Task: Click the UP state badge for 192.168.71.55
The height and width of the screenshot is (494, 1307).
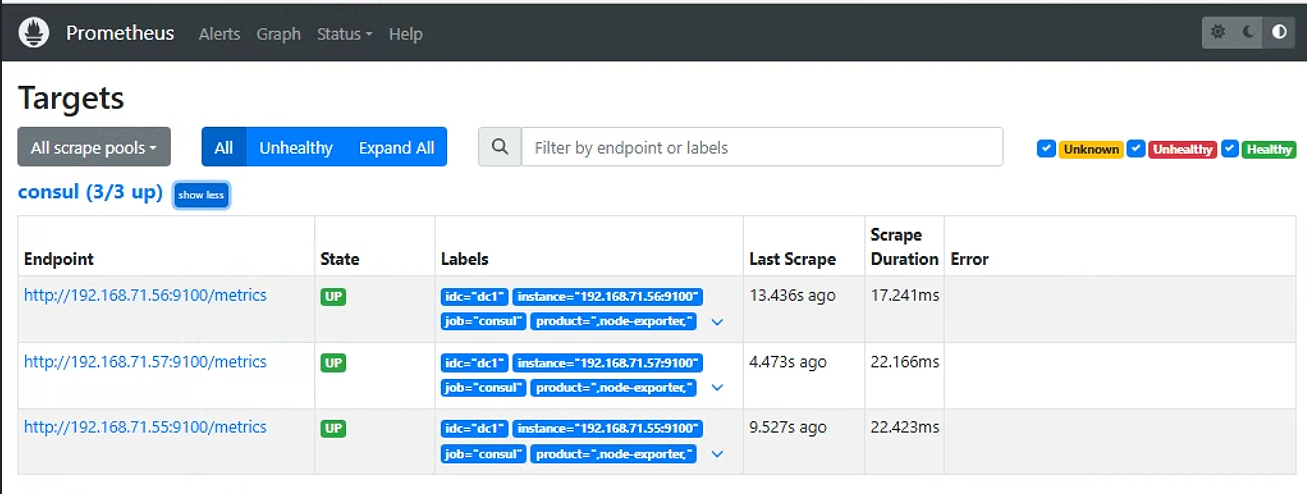Action: click(x=333, y=428)
